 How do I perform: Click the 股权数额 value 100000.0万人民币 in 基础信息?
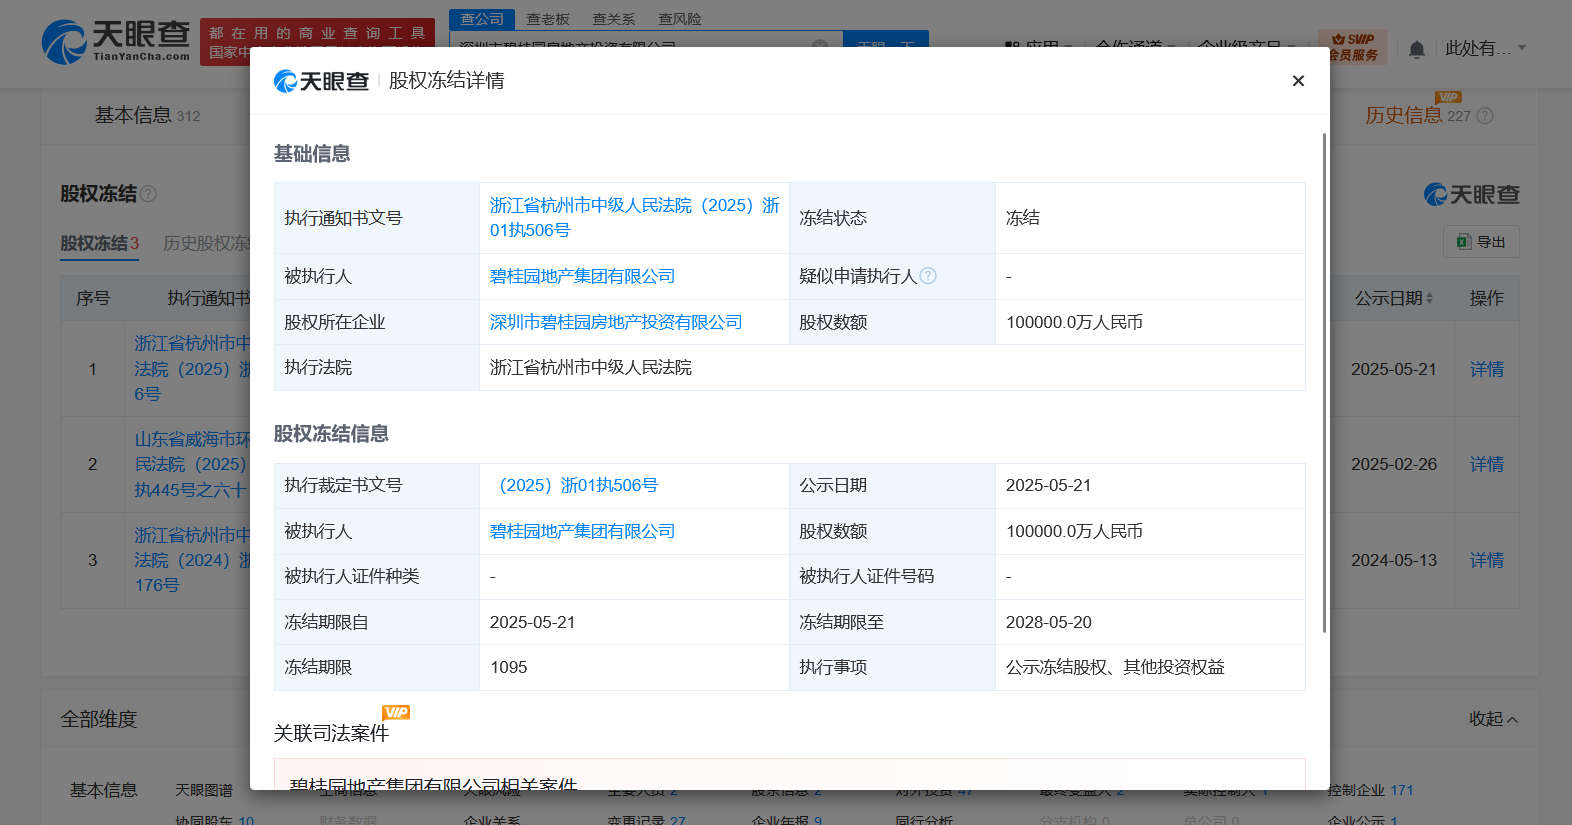[1074, 322]
